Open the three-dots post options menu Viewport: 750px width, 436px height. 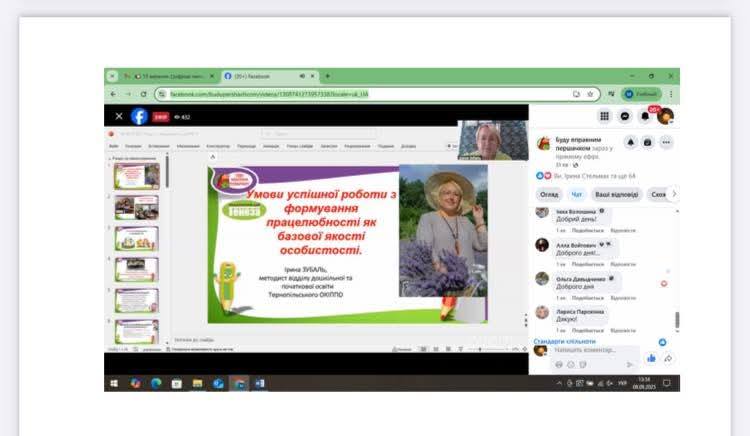tap(666, 143)
